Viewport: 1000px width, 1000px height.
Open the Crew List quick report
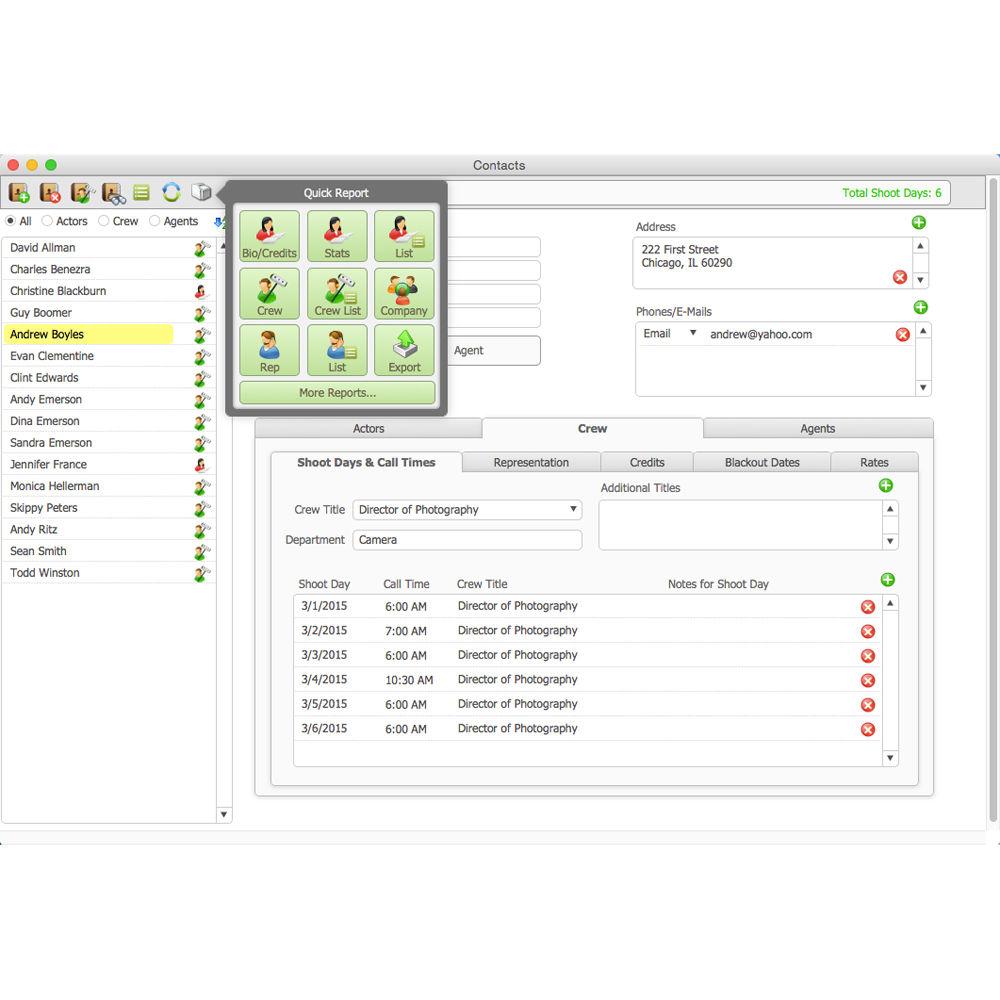click(337, 293)
